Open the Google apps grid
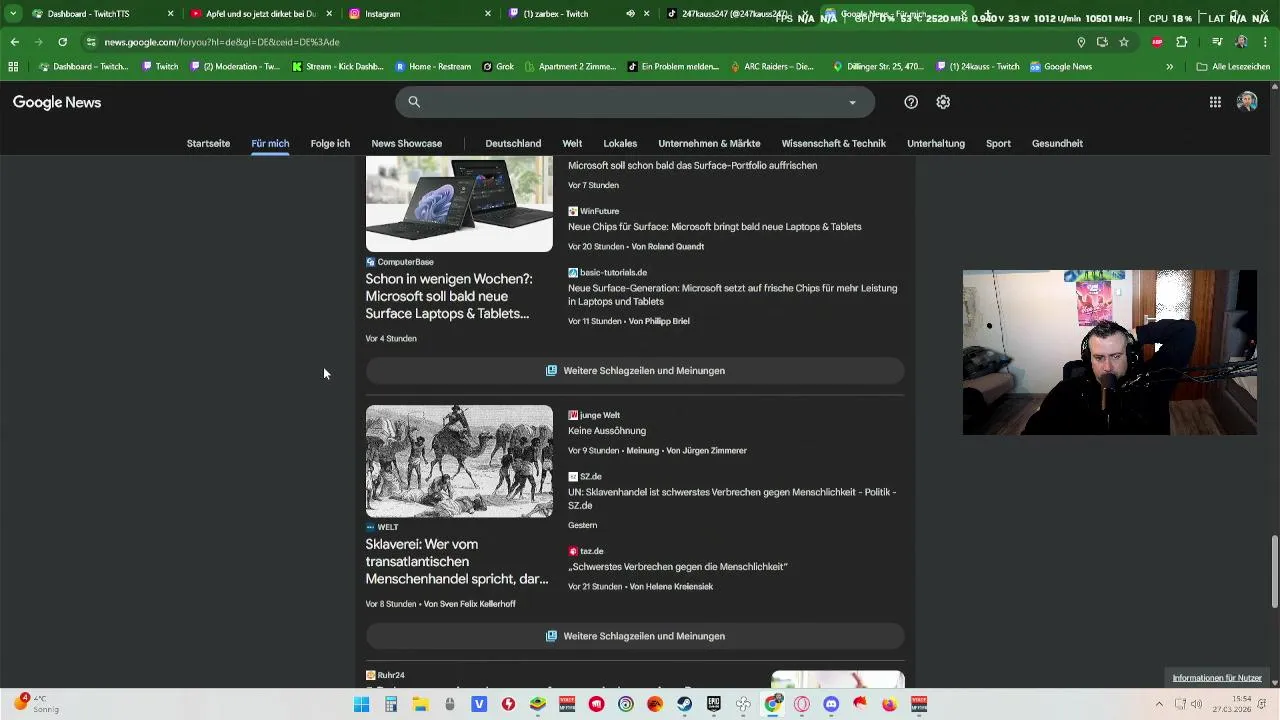 coord(1215,102)
